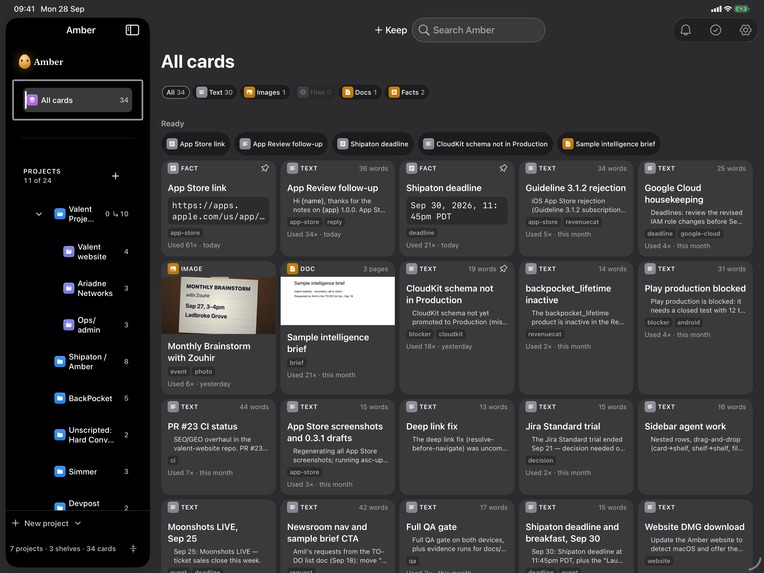
Task: Click the revenuecat tag on Guideline card
Action: point(582,222)
